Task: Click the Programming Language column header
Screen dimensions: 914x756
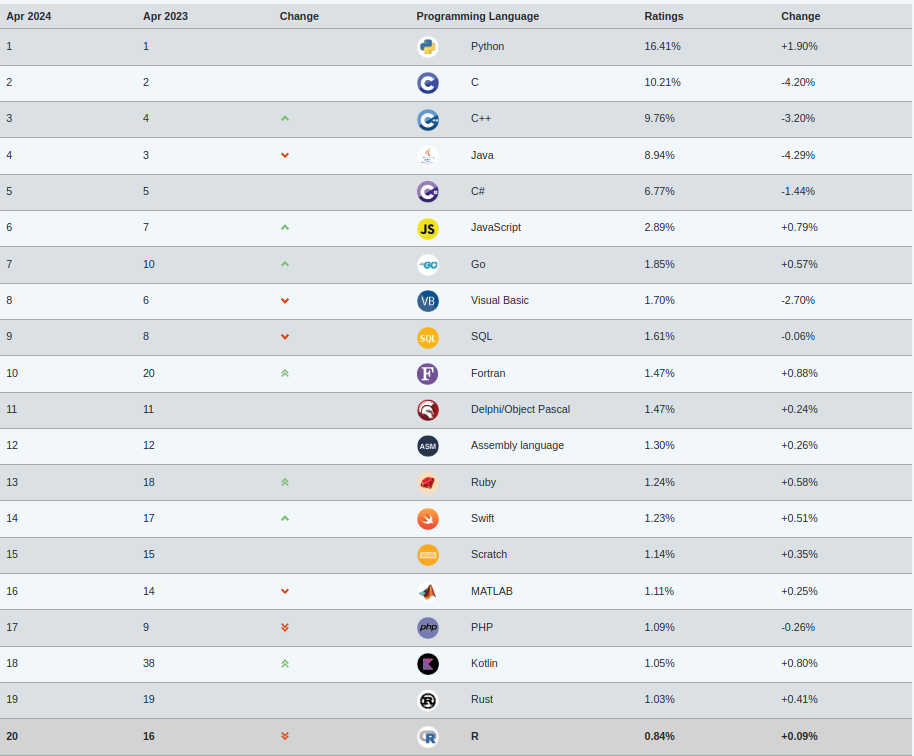Action: [477, 16]
